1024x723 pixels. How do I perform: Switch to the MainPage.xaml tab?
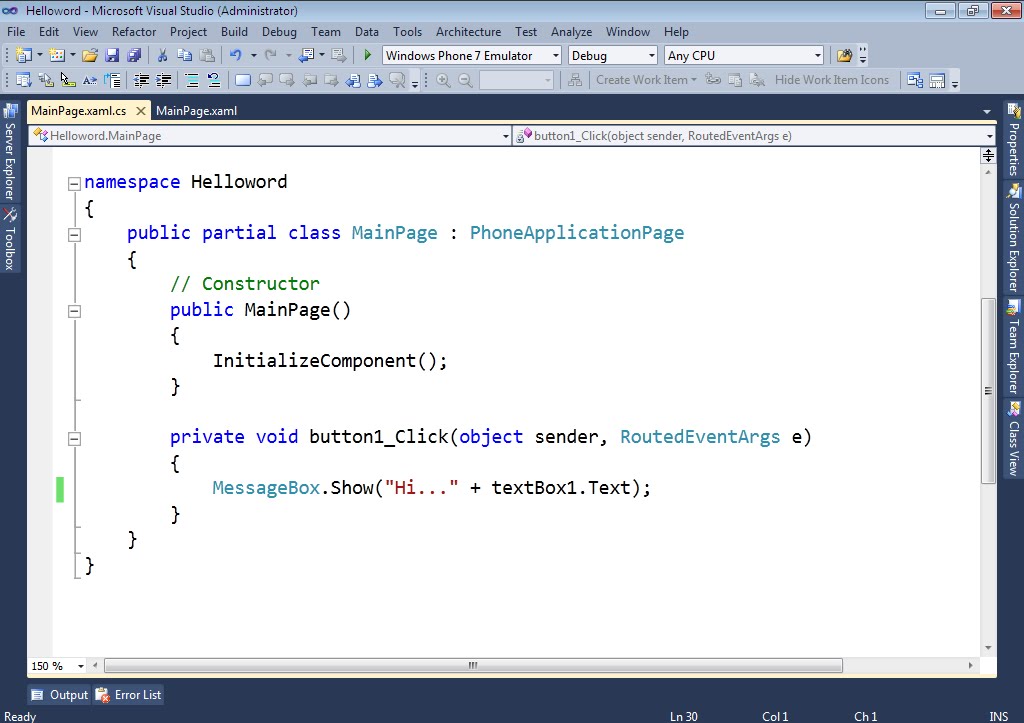coord(197,110)
